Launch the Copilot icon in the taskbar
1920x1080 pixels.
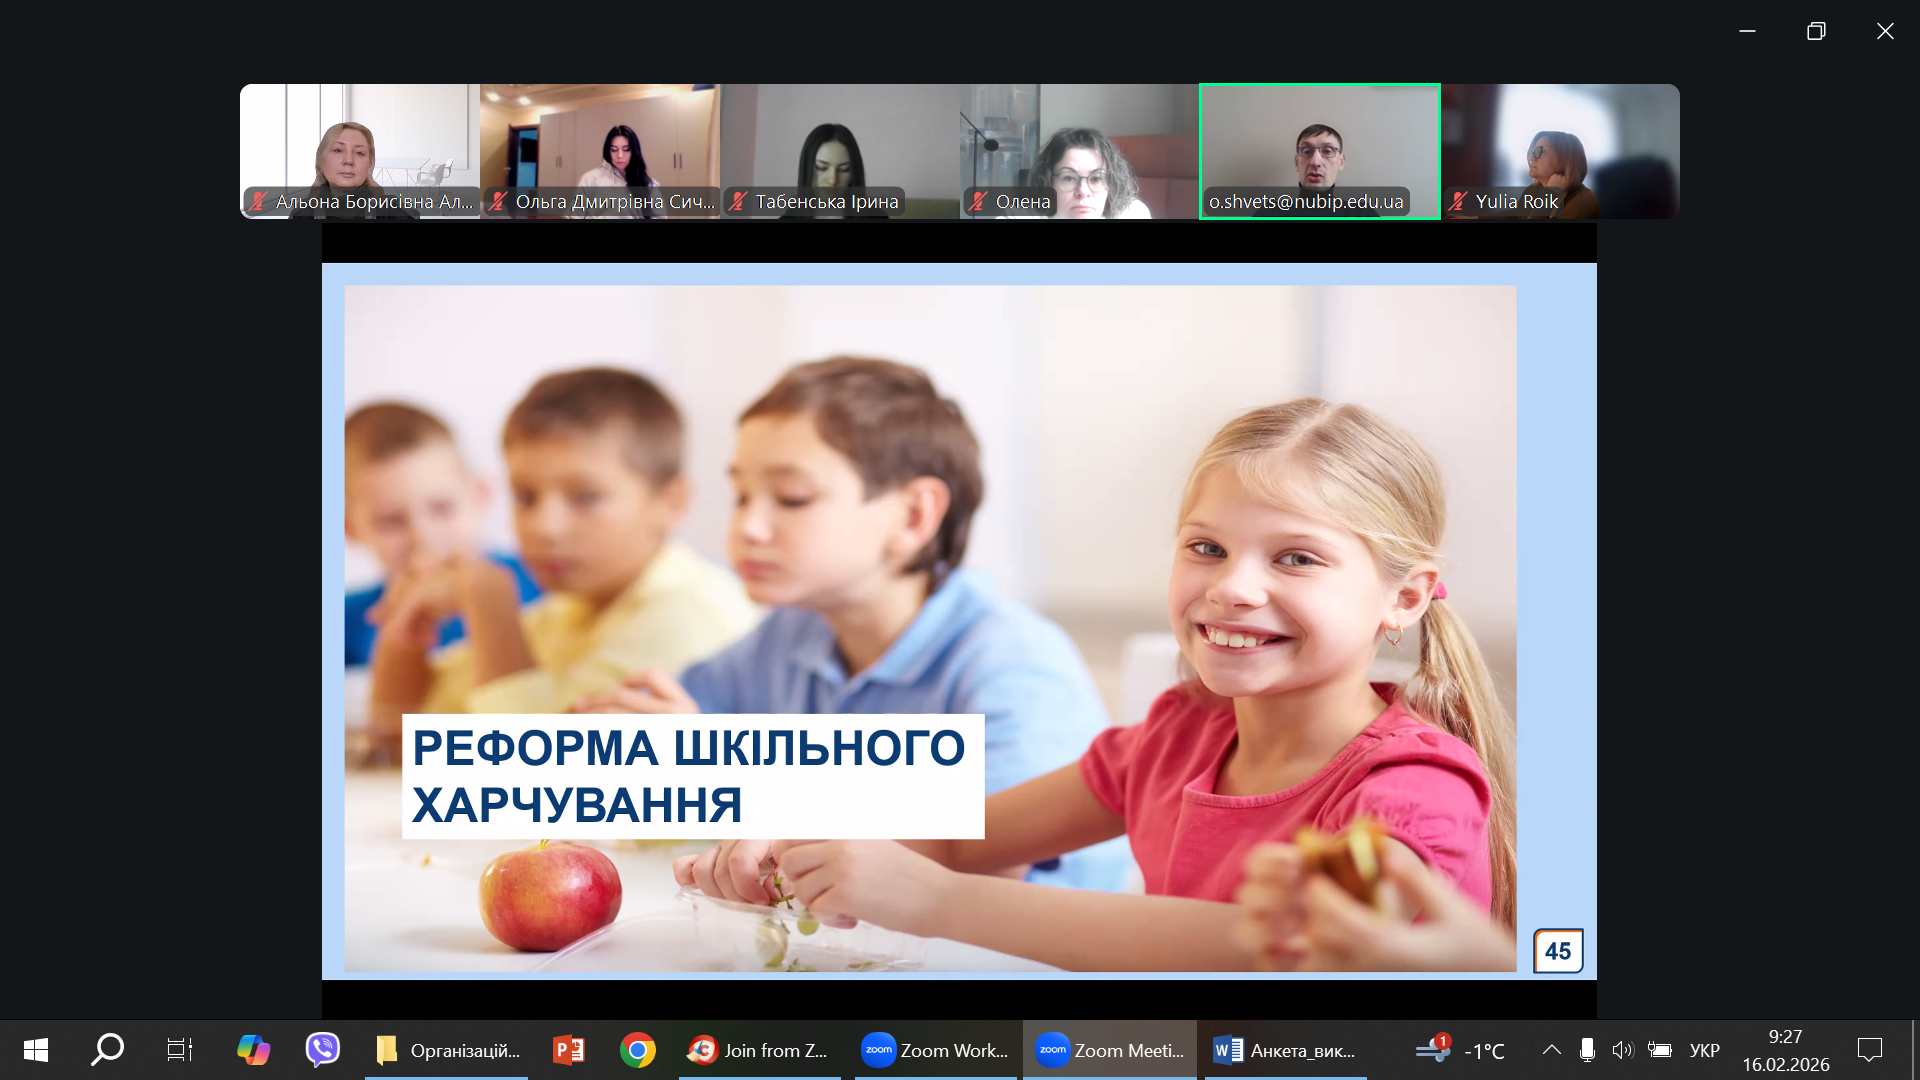click(x=253, y=1050)
